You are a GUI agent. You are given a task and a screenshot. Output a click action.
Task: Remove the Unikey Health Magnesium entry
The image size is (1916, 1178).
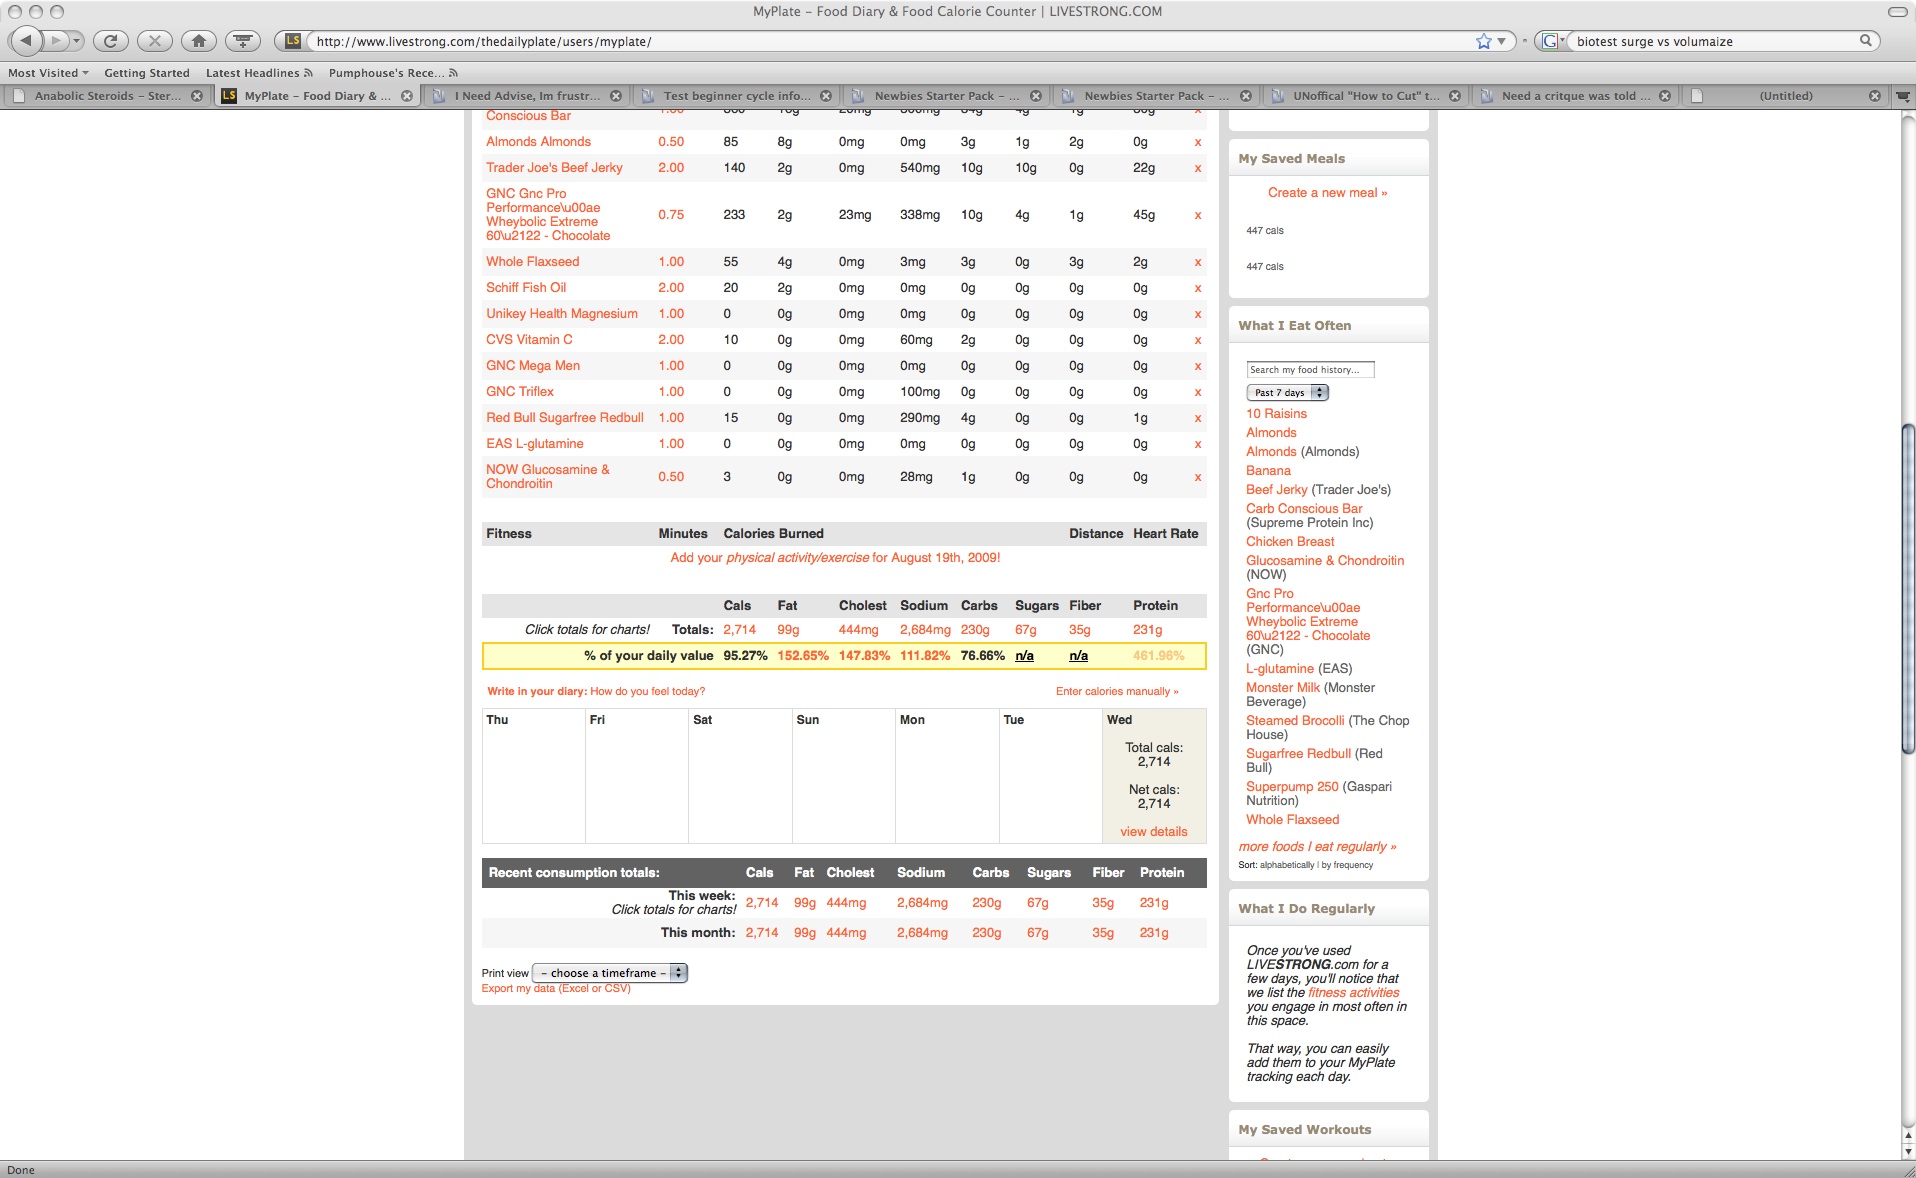1197,314
